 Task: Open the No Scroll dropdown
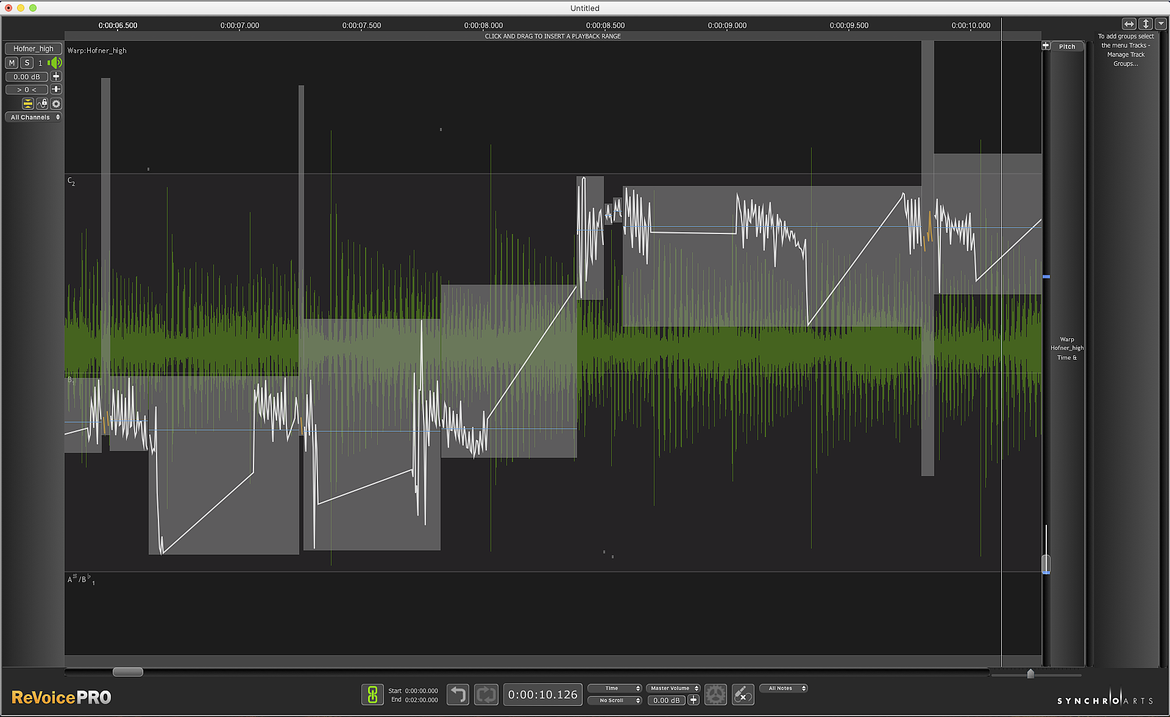615,701
